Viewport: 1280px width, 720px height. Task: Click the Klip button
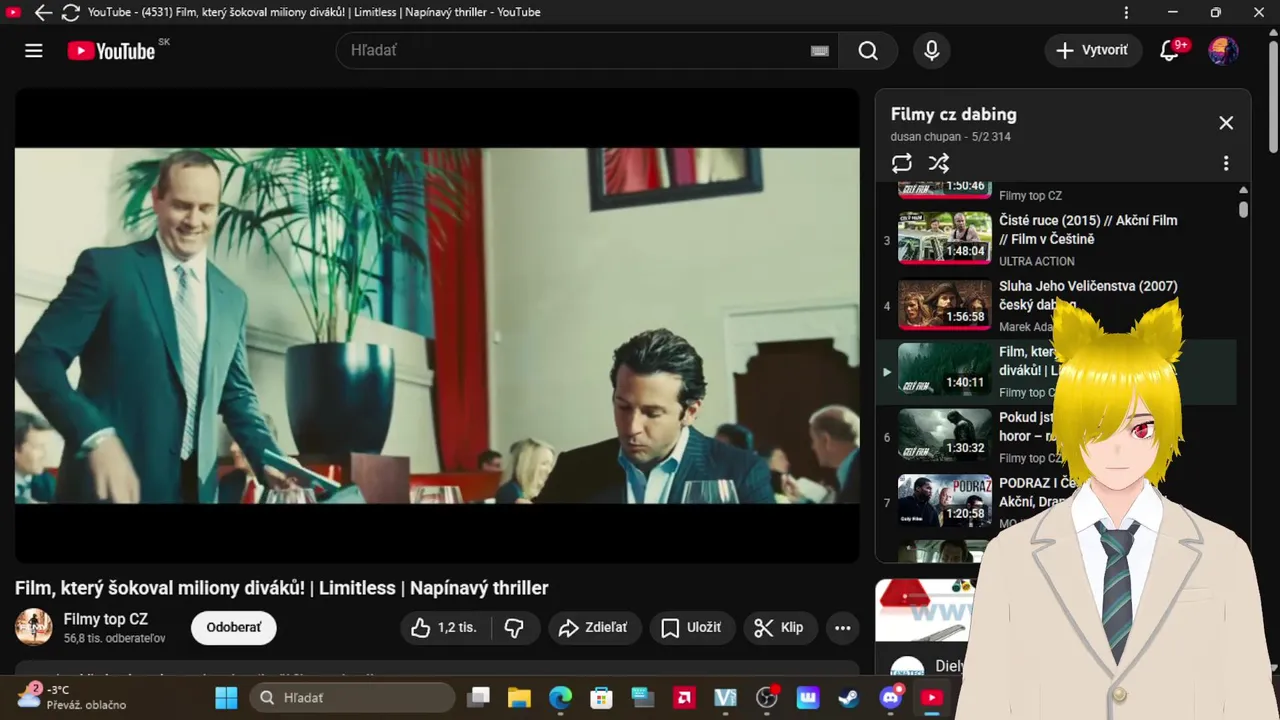click(779, 628)
